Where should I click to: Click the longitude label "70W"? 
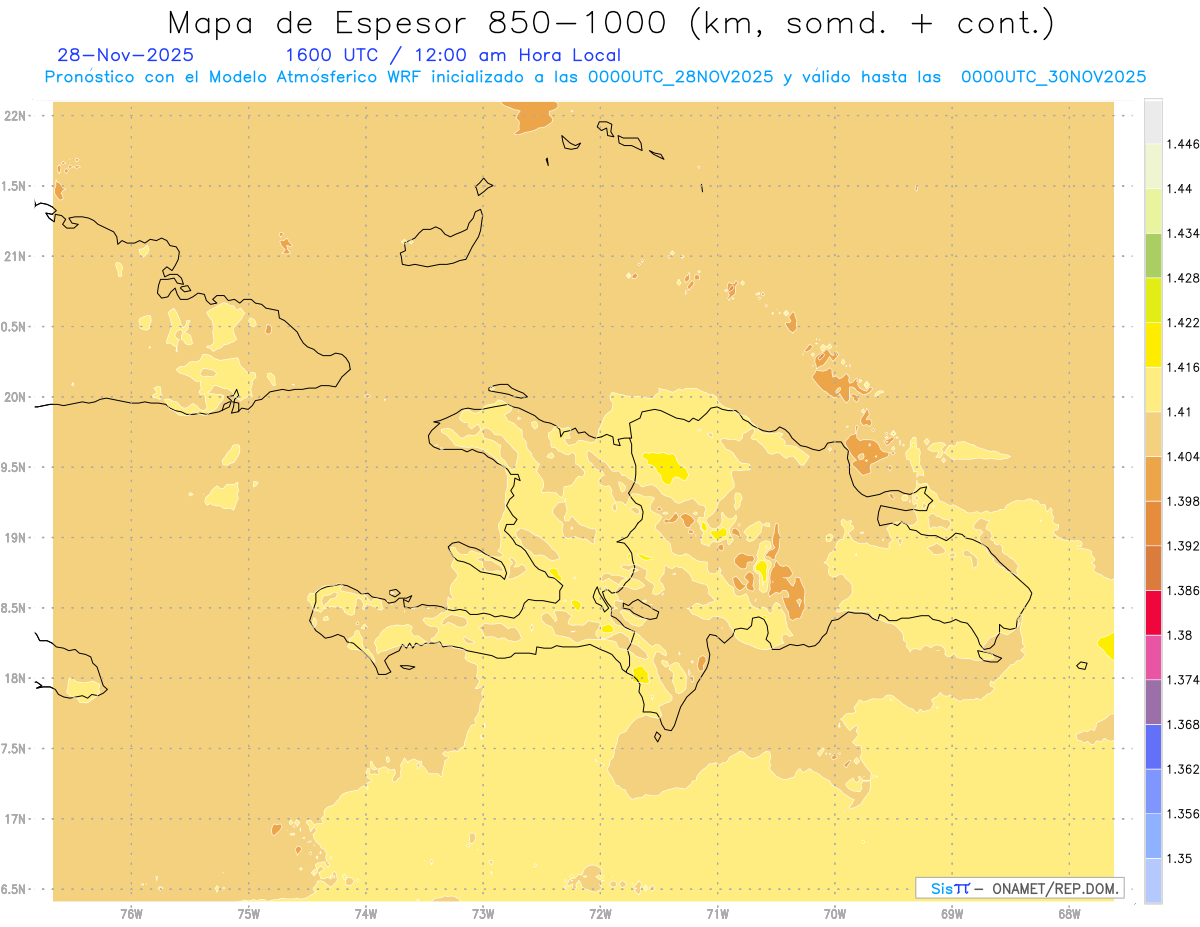(835, 913)
